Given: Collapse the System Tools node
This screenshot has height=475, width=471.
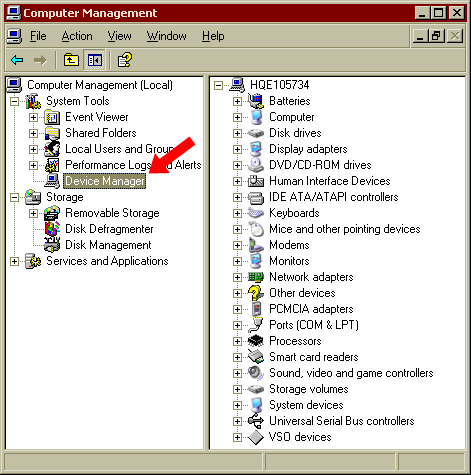Looking at the screenshot, I should (x=14, y=101).
